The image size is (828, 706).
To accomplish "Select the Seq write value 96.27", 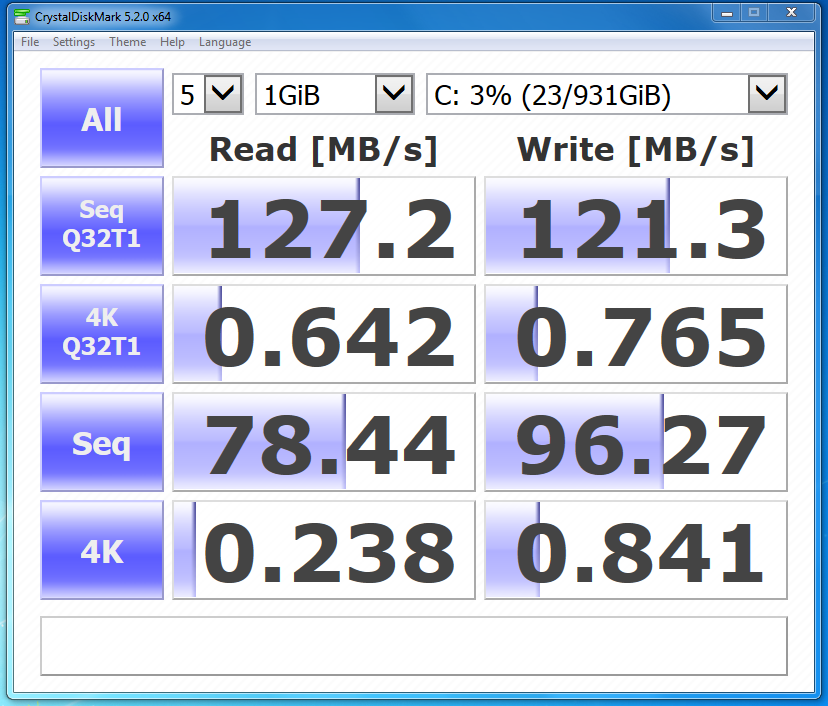I will [x=636, y=442].
